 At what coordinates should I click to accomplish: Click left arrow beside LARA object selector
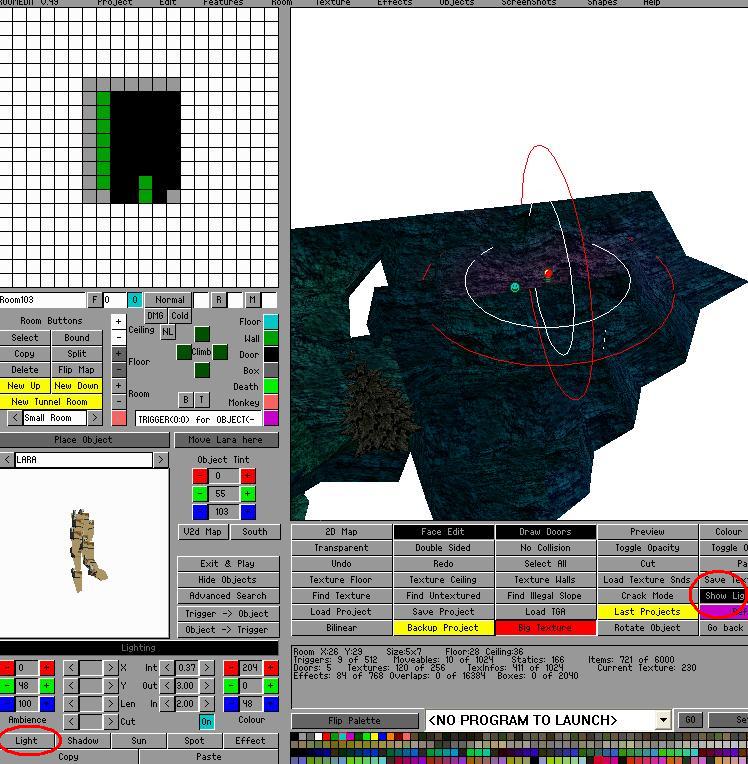pyautogui.click(x=7, y=460)
